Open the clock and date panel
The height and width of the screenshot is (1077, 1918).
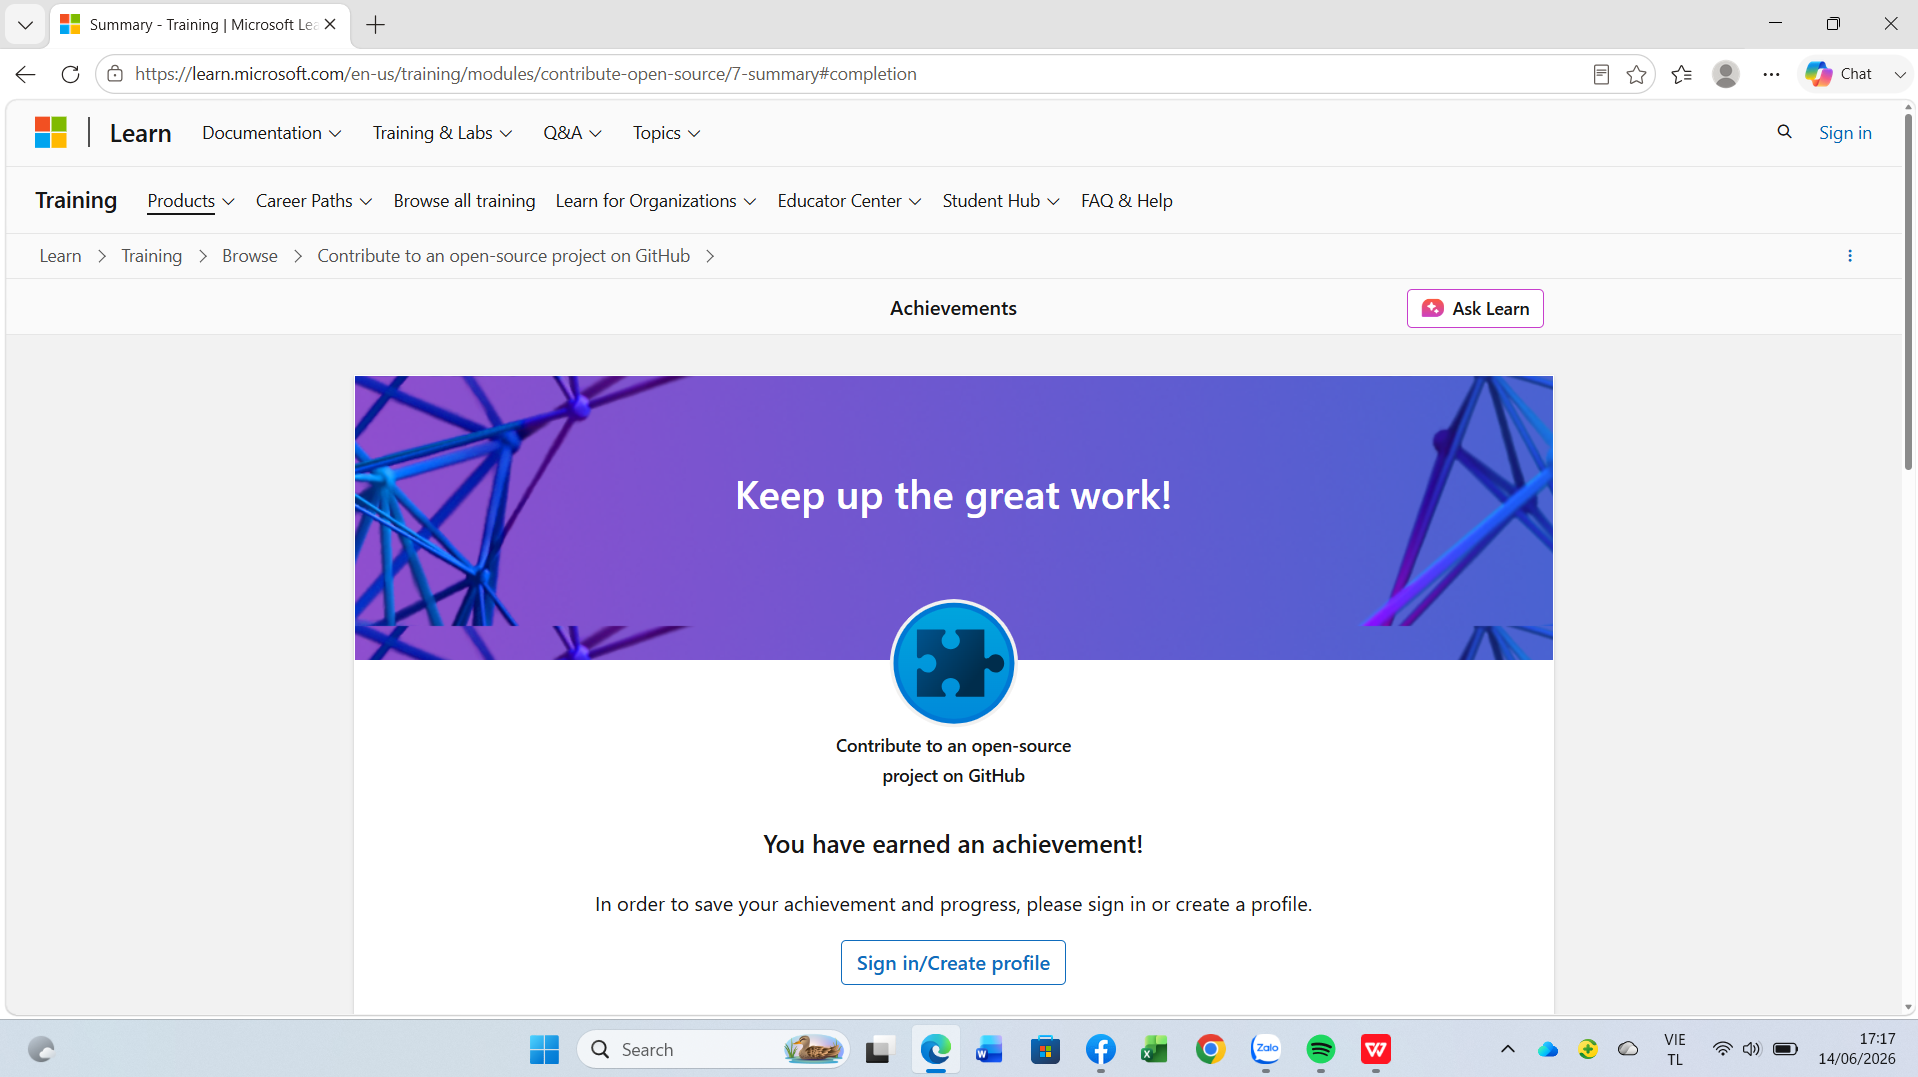coord(1857,1049)
